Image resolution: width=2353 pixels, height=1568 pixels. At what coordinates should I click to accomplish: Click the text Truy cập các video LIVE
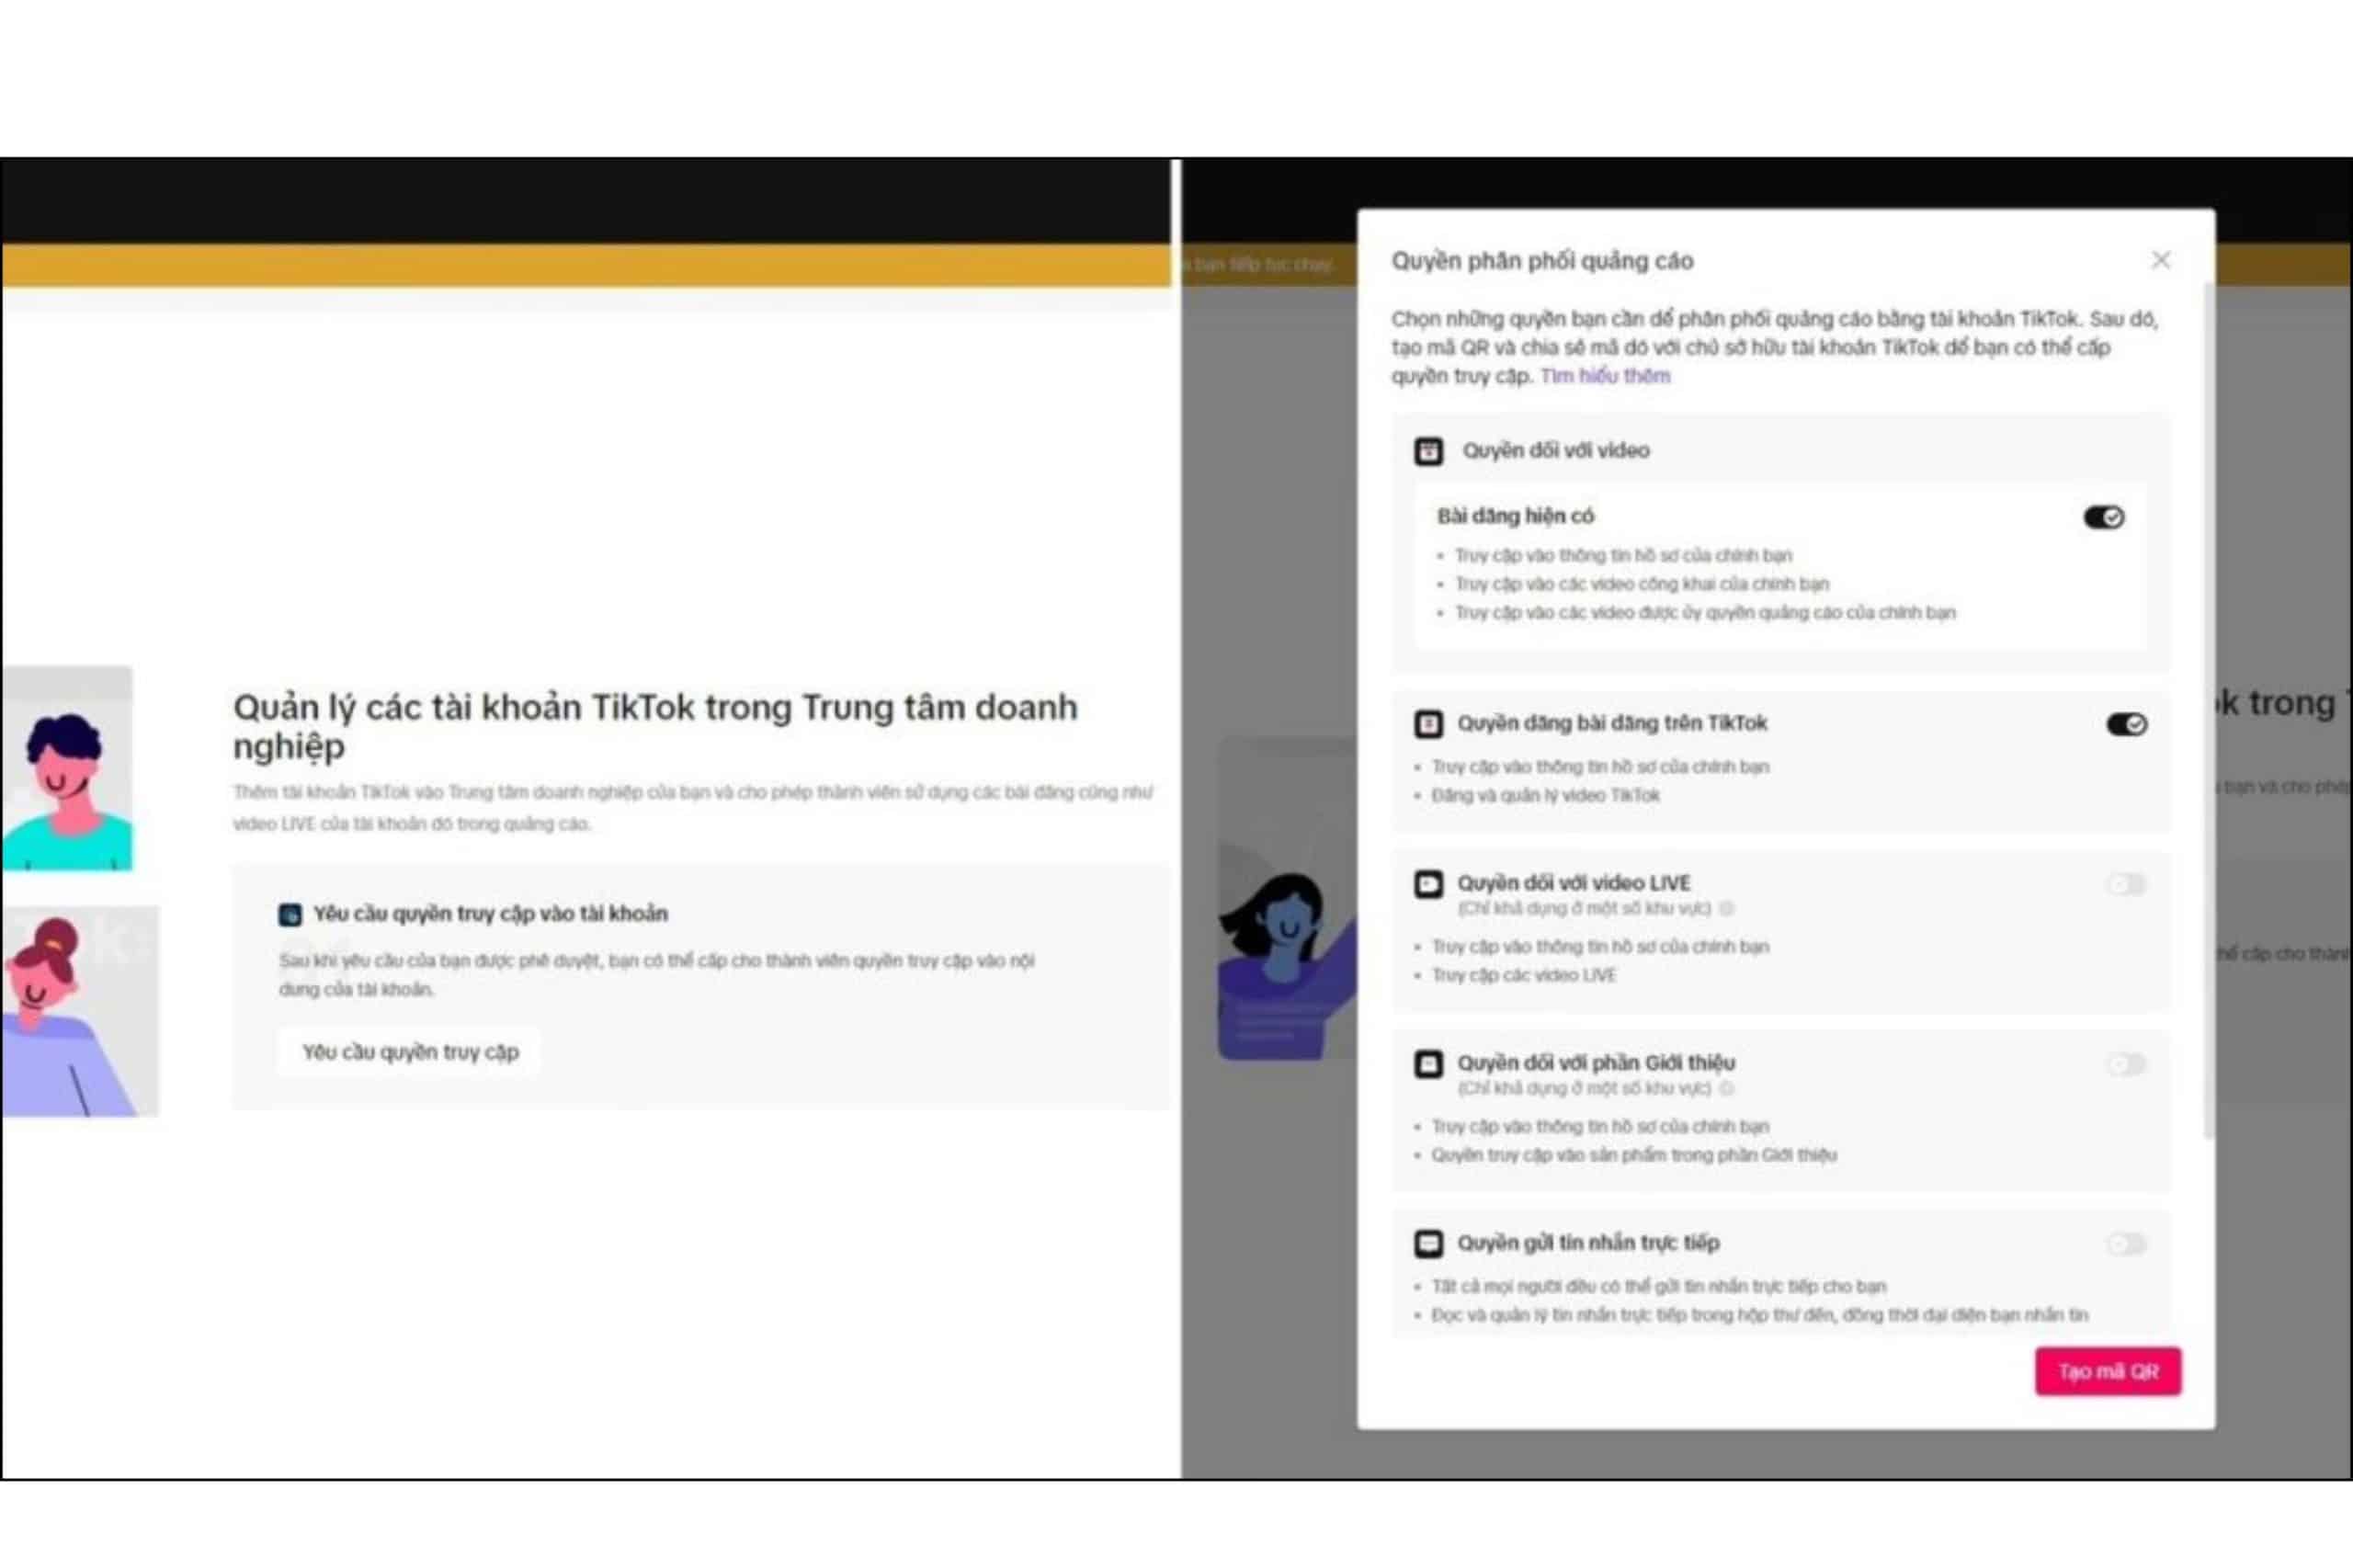click(x=1523, y=975)
